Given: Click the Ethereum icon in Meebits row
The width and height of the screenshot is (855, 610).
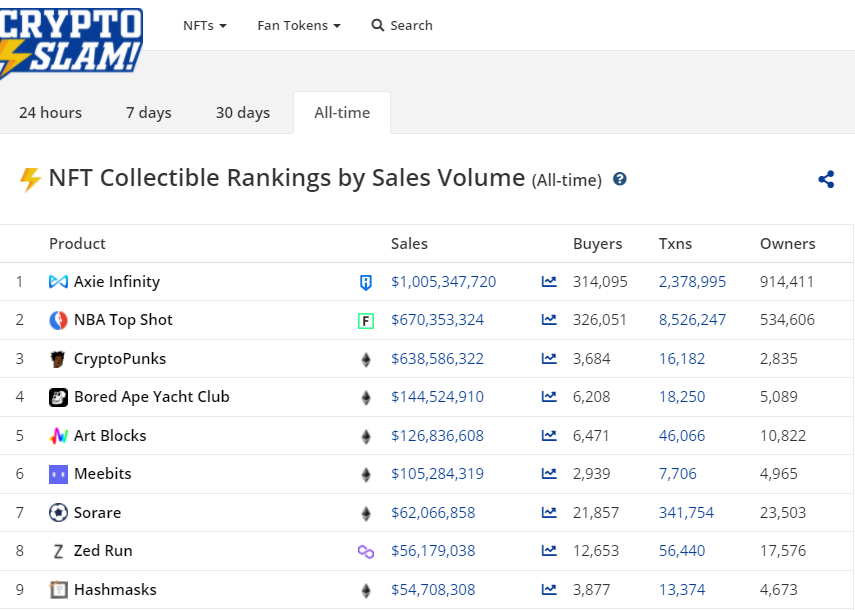Looking at the screenshot, I should click(366, 474).
